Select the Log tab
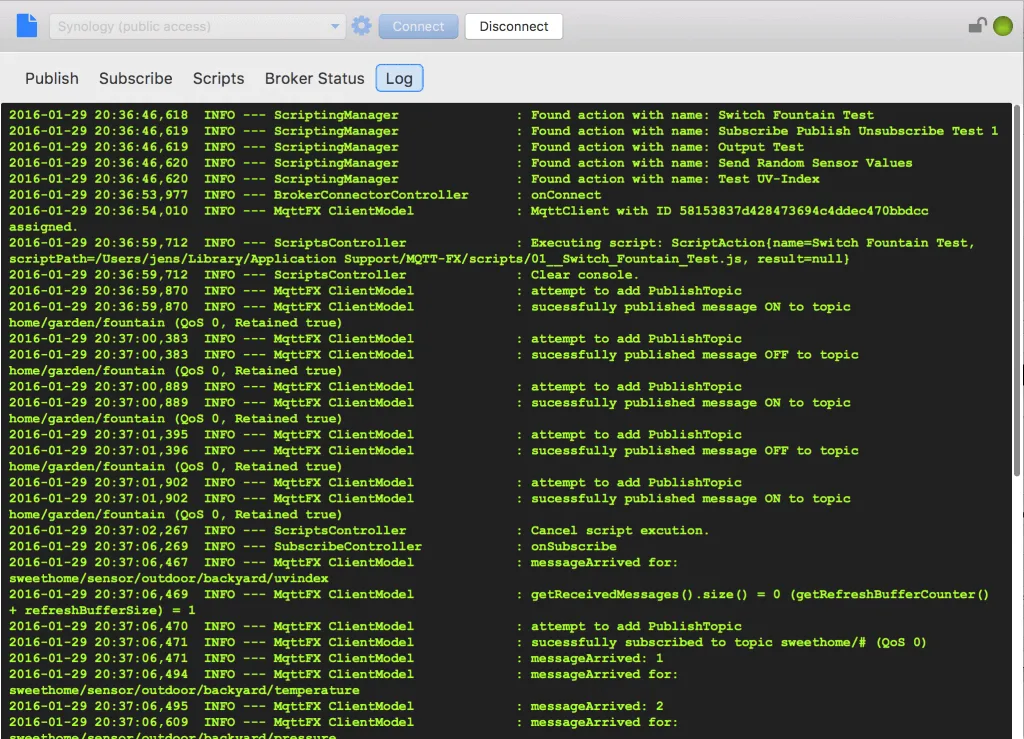Image resolution: width=1024 pixels, height=739 pixels. (399, 78)
